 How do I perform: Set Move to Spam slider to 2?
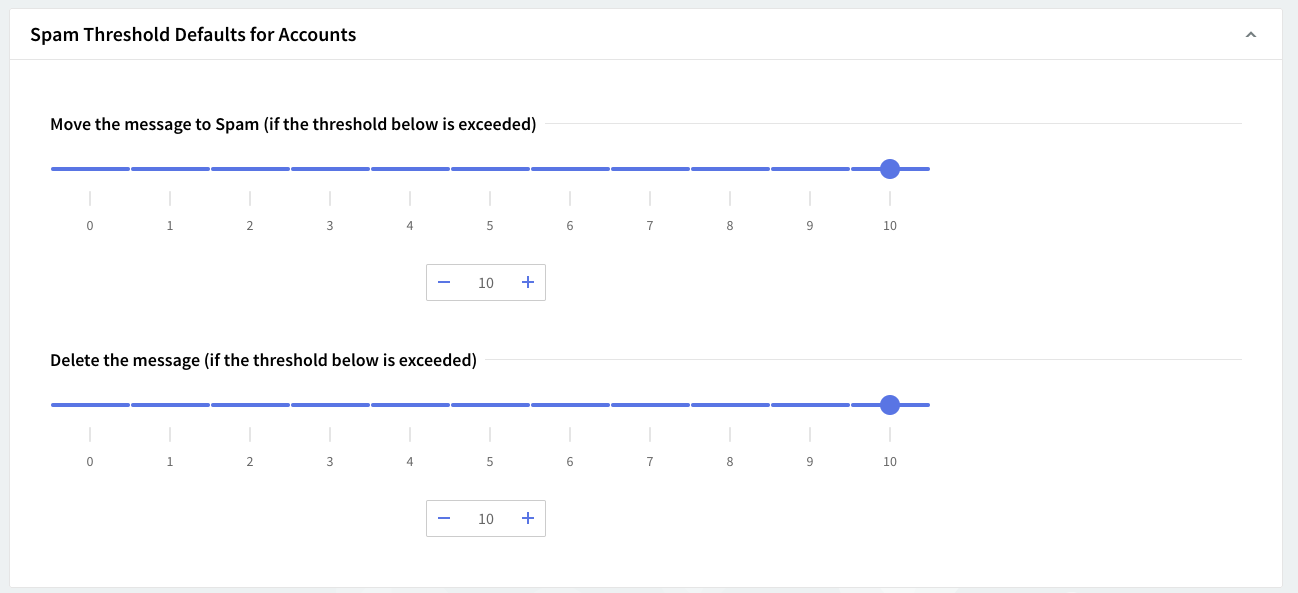(x=250, y=169)
